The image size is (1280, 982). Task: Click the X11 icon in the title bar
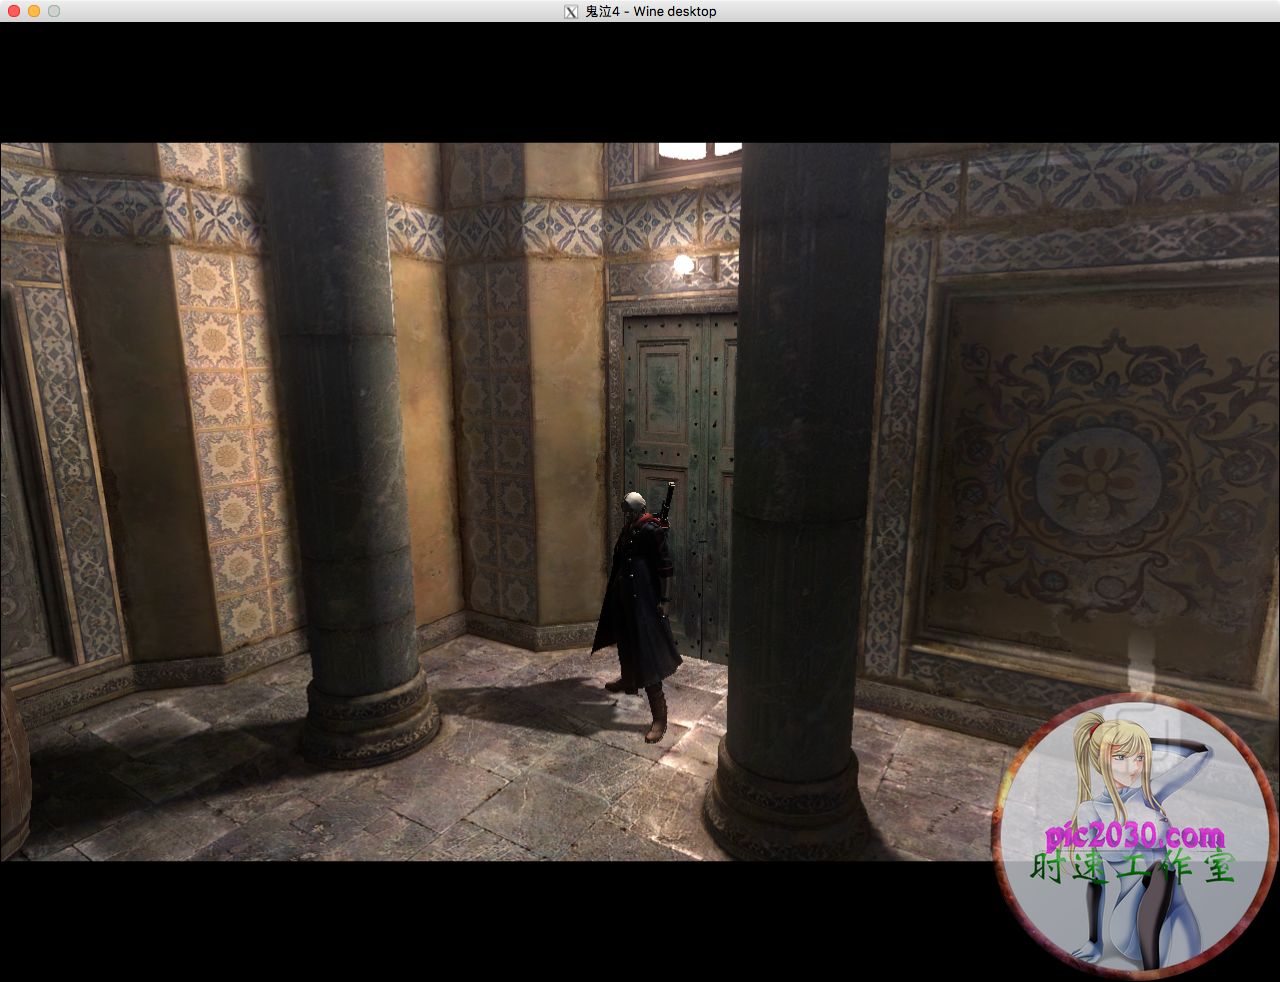(x=571, y=11)
